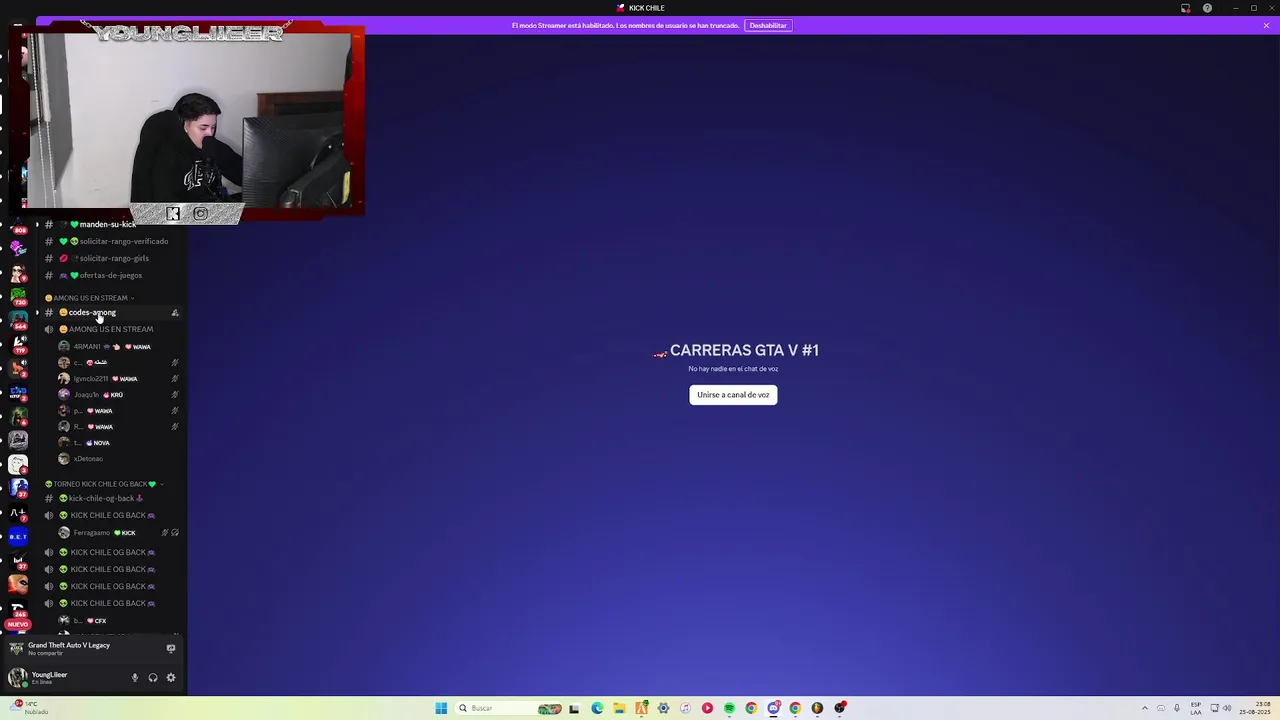Open the server with 246 badge
Screen dimensions: 1280x720
tap(18, 608)
